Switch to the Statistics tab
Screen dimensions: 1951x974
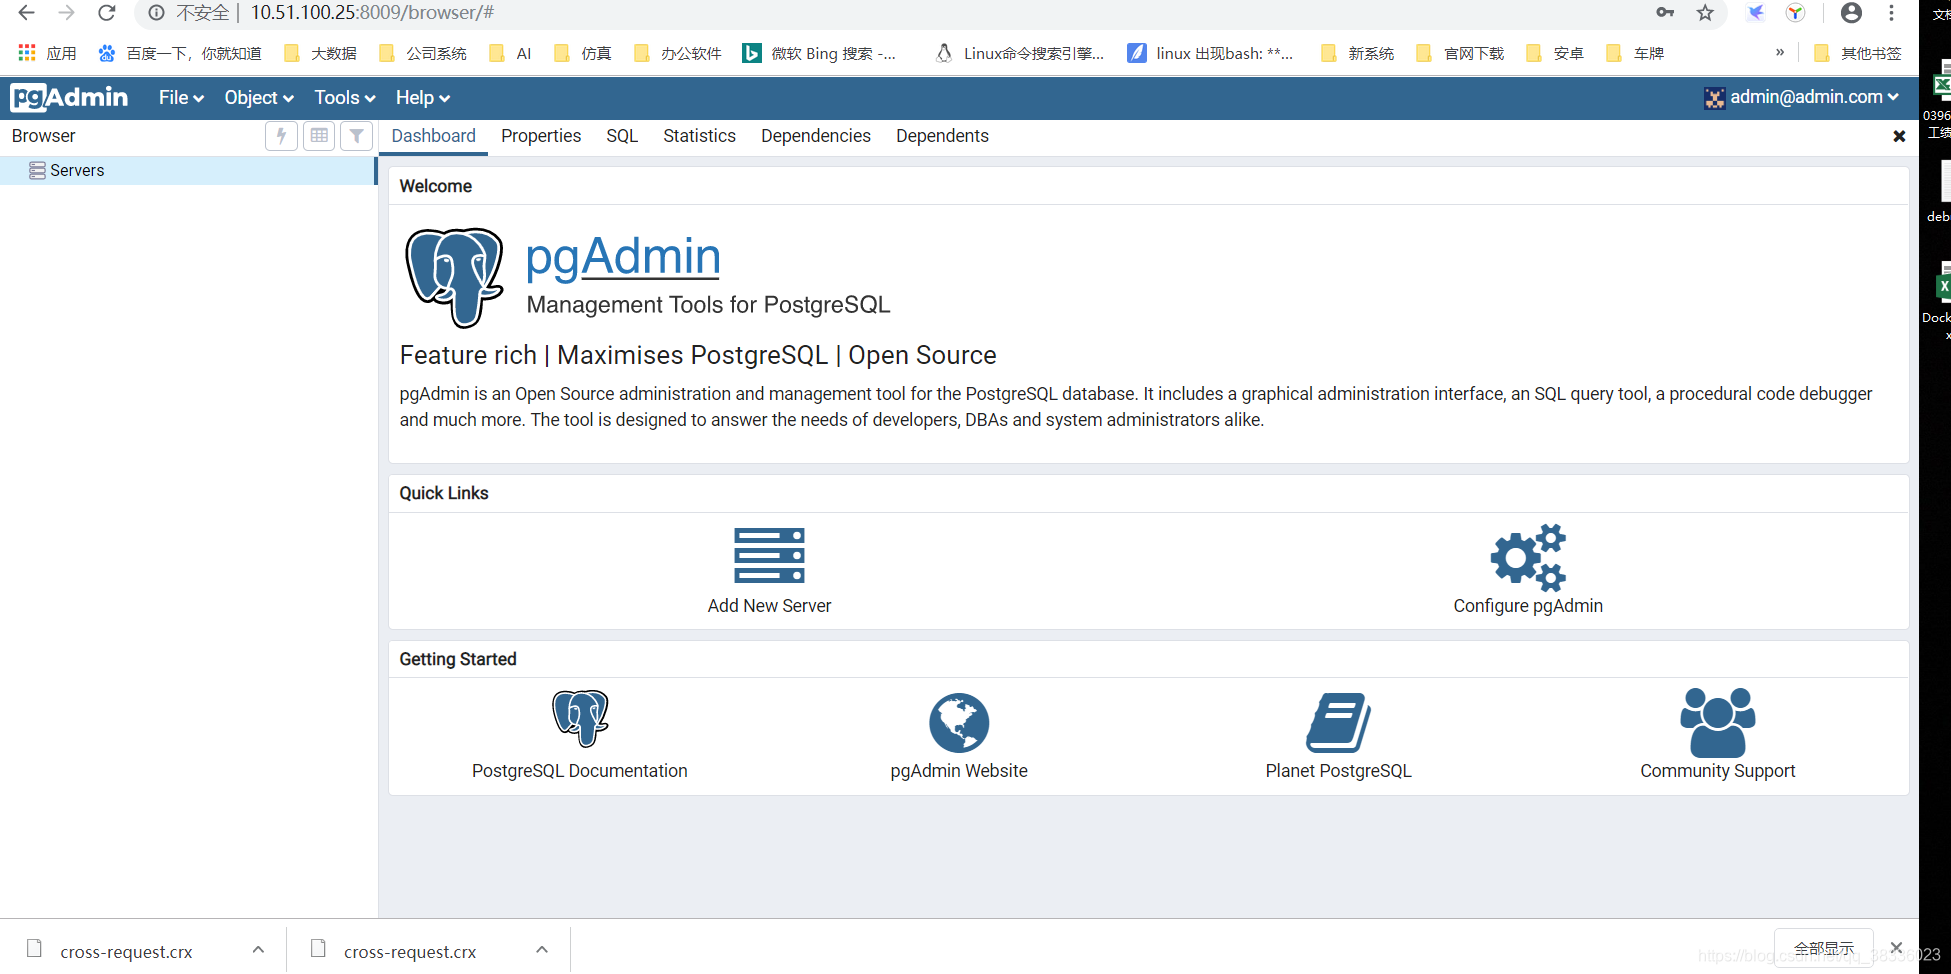699,136
